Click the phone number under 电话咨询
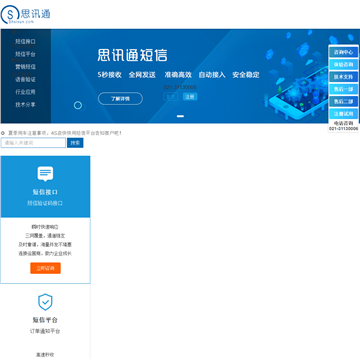360x360 pixels. (x=344, y=128)
